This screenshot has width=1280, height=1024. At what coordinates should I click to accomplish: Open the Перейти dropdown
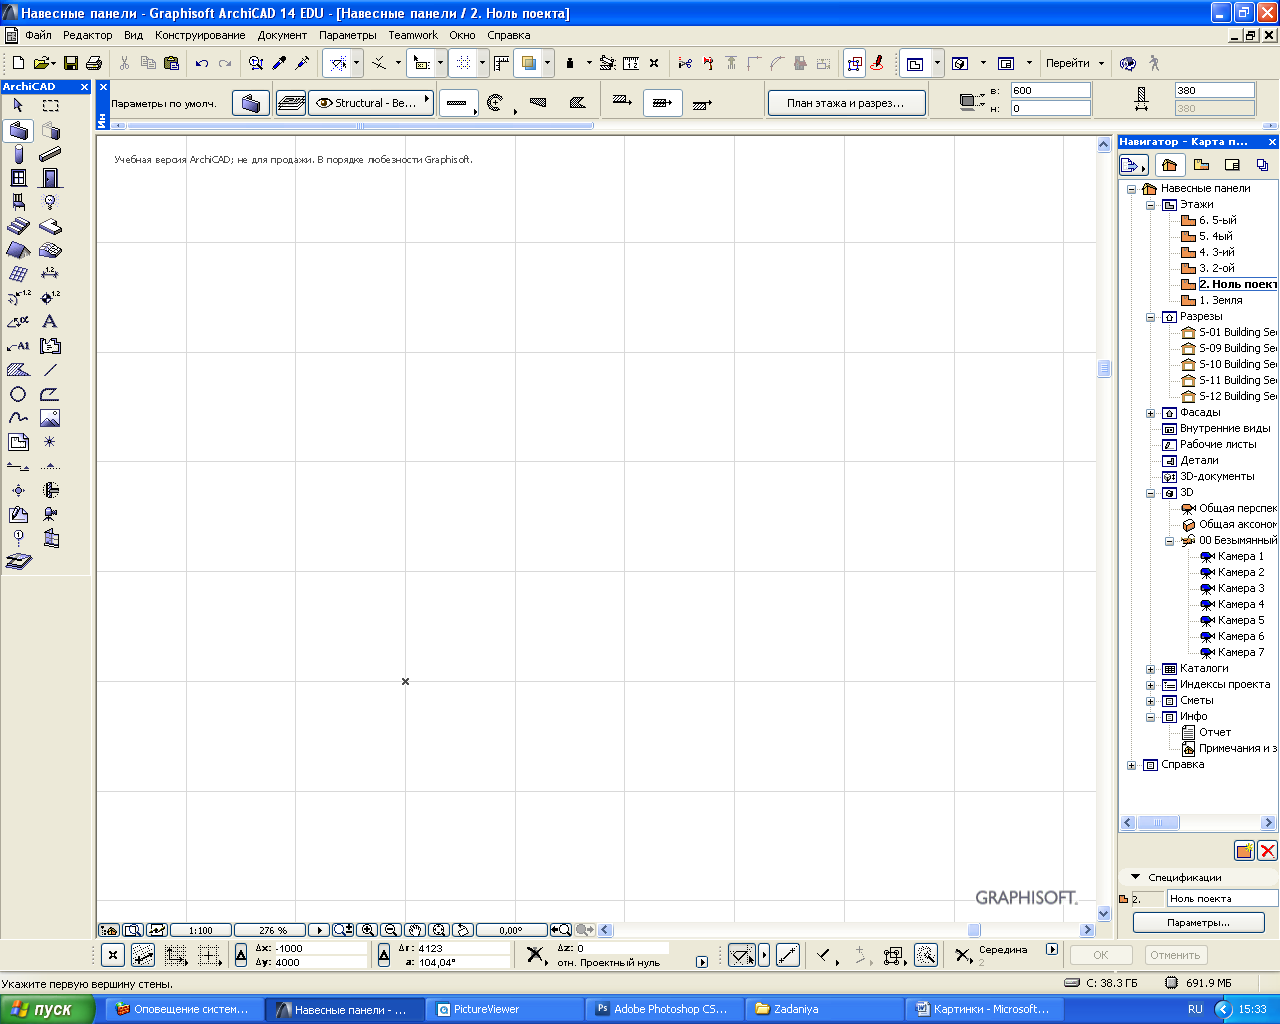point(1075,63)
